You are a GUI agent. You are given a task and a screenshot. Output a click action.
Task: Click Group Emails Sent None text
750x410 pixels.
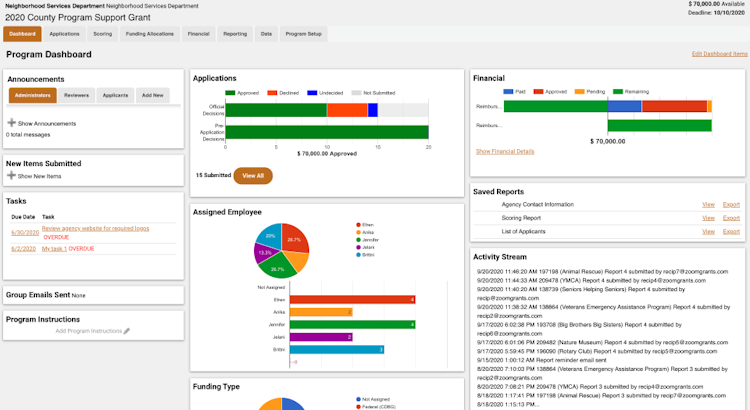tap(45, 295)
